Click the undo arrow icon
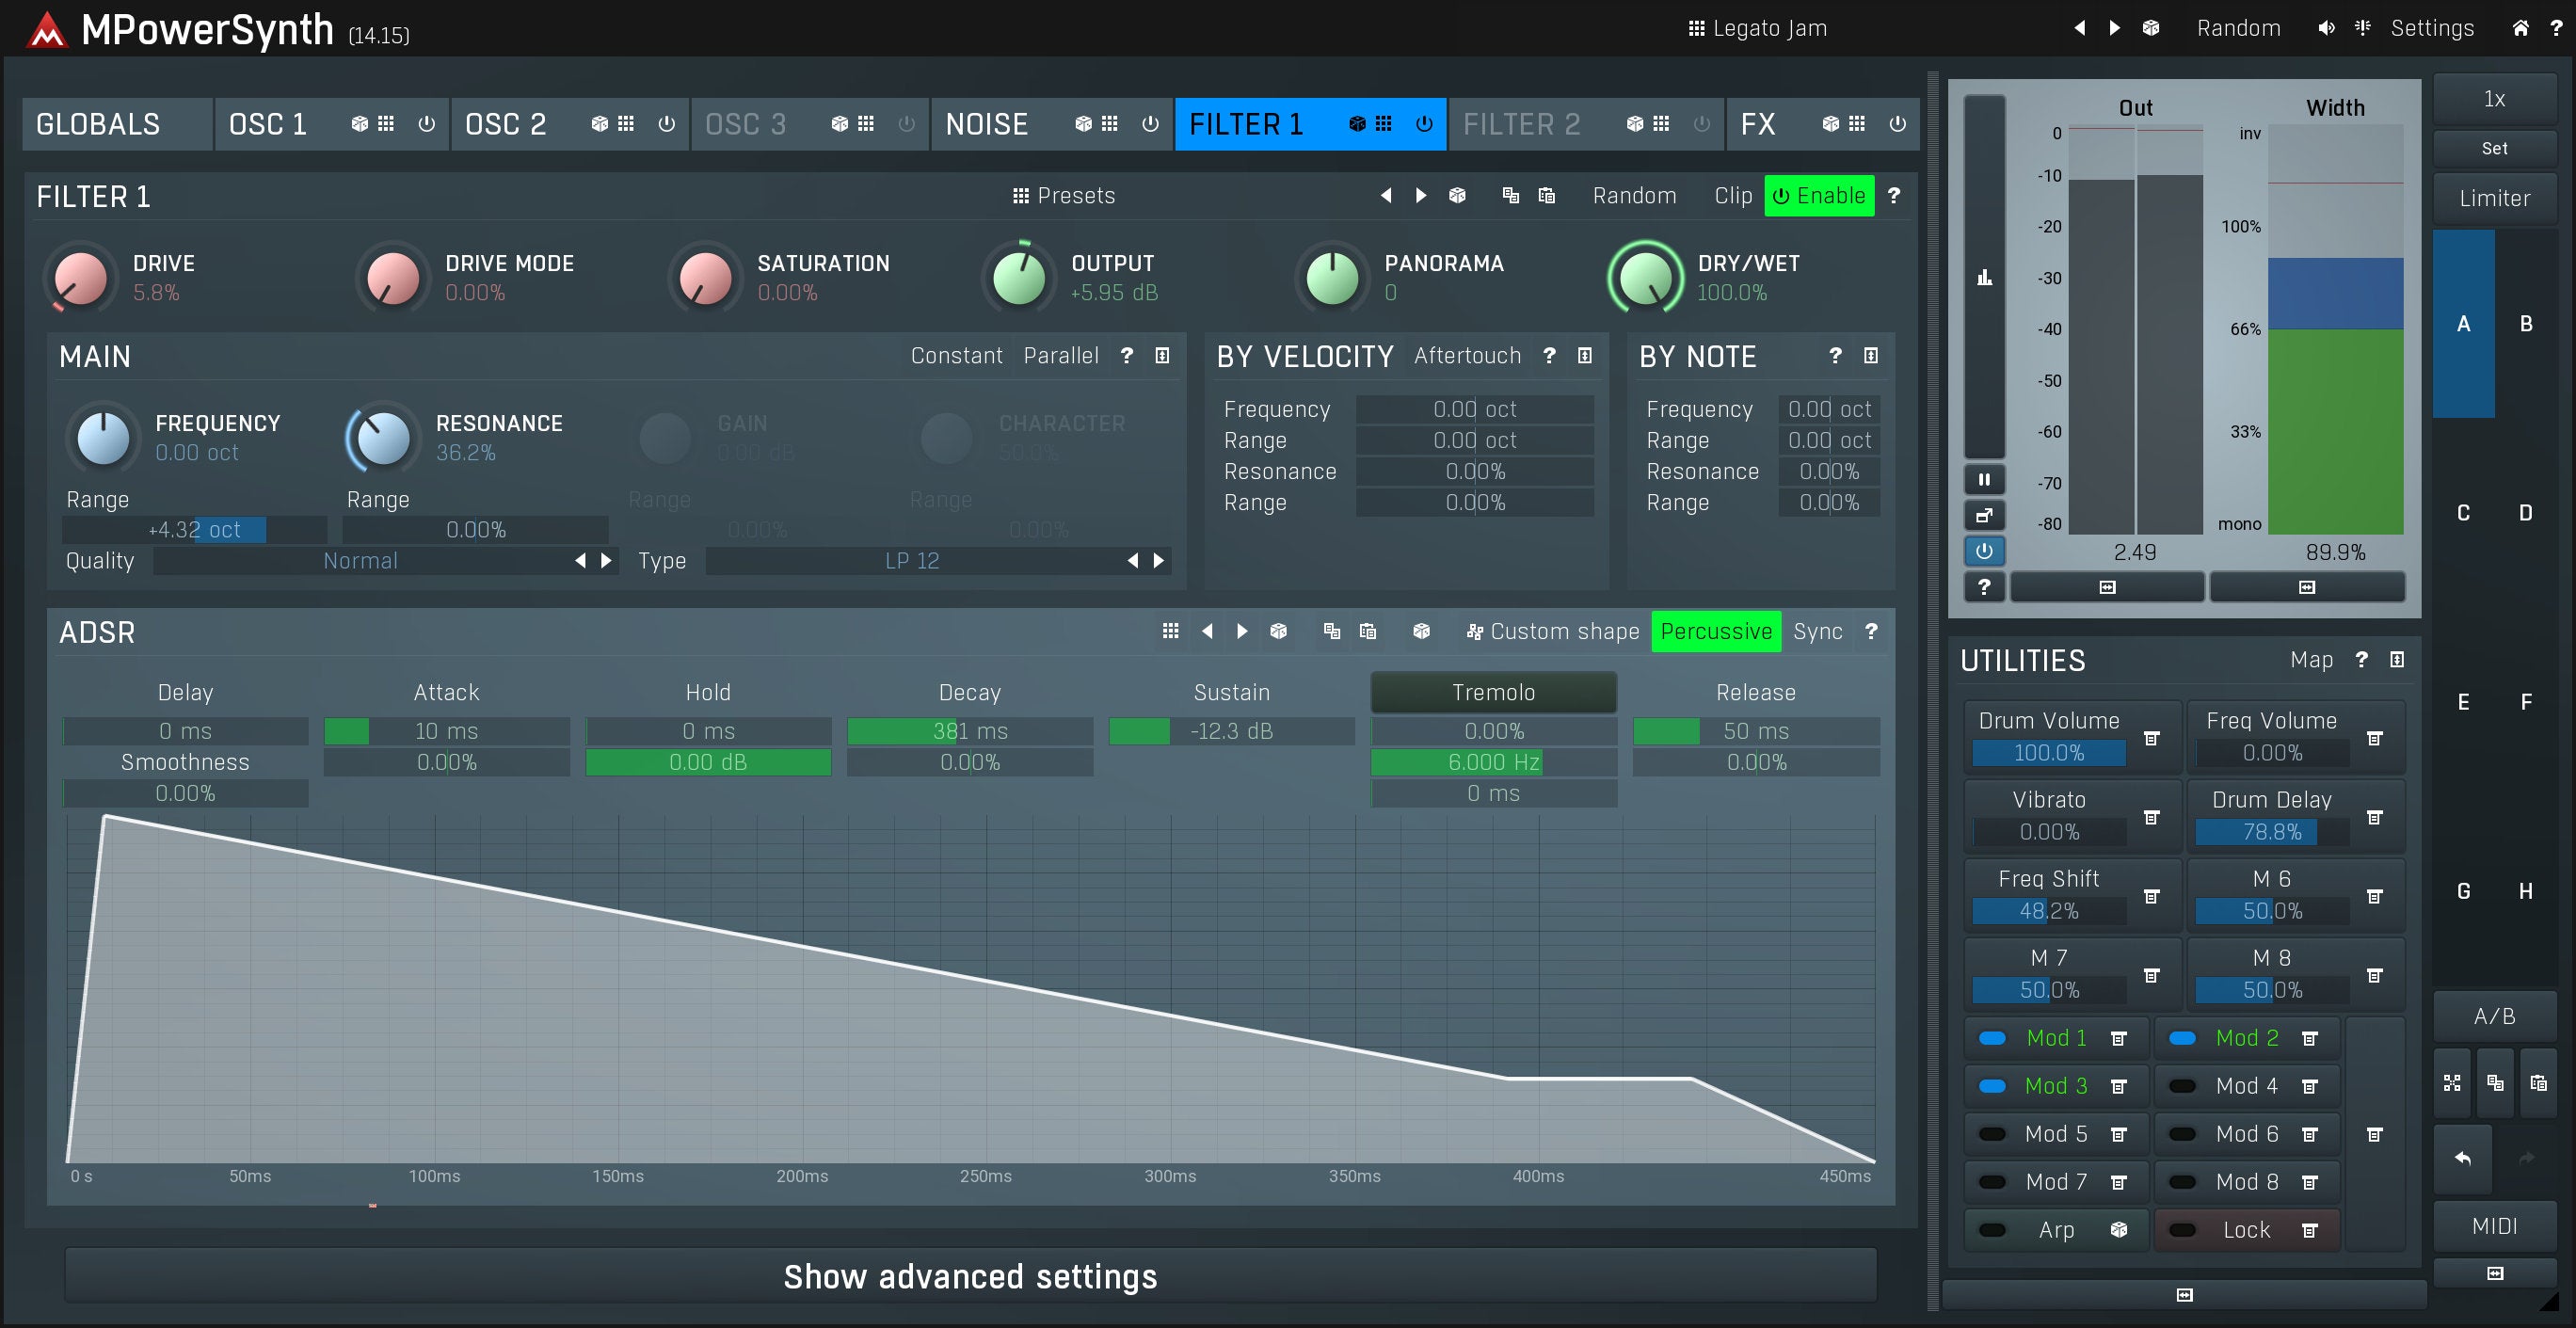2576x1328 pixels. click(x=2462, y=1158)
